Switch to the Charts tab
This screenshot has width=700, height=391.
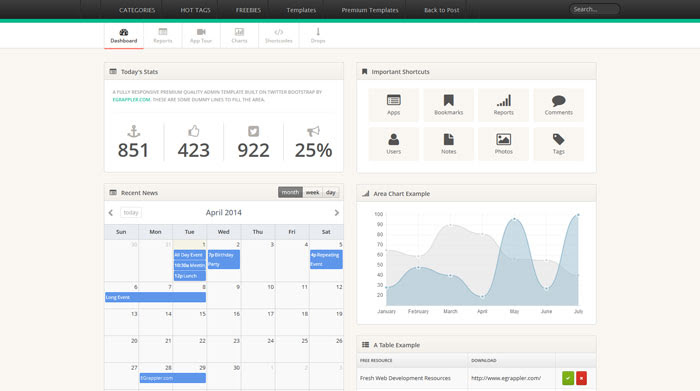click(x=239, y=35)
